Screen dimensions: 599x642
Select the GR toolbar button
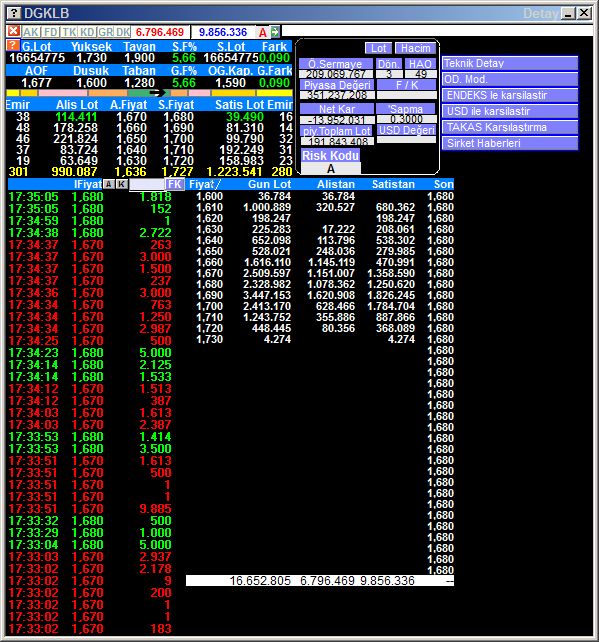(105, 32)
